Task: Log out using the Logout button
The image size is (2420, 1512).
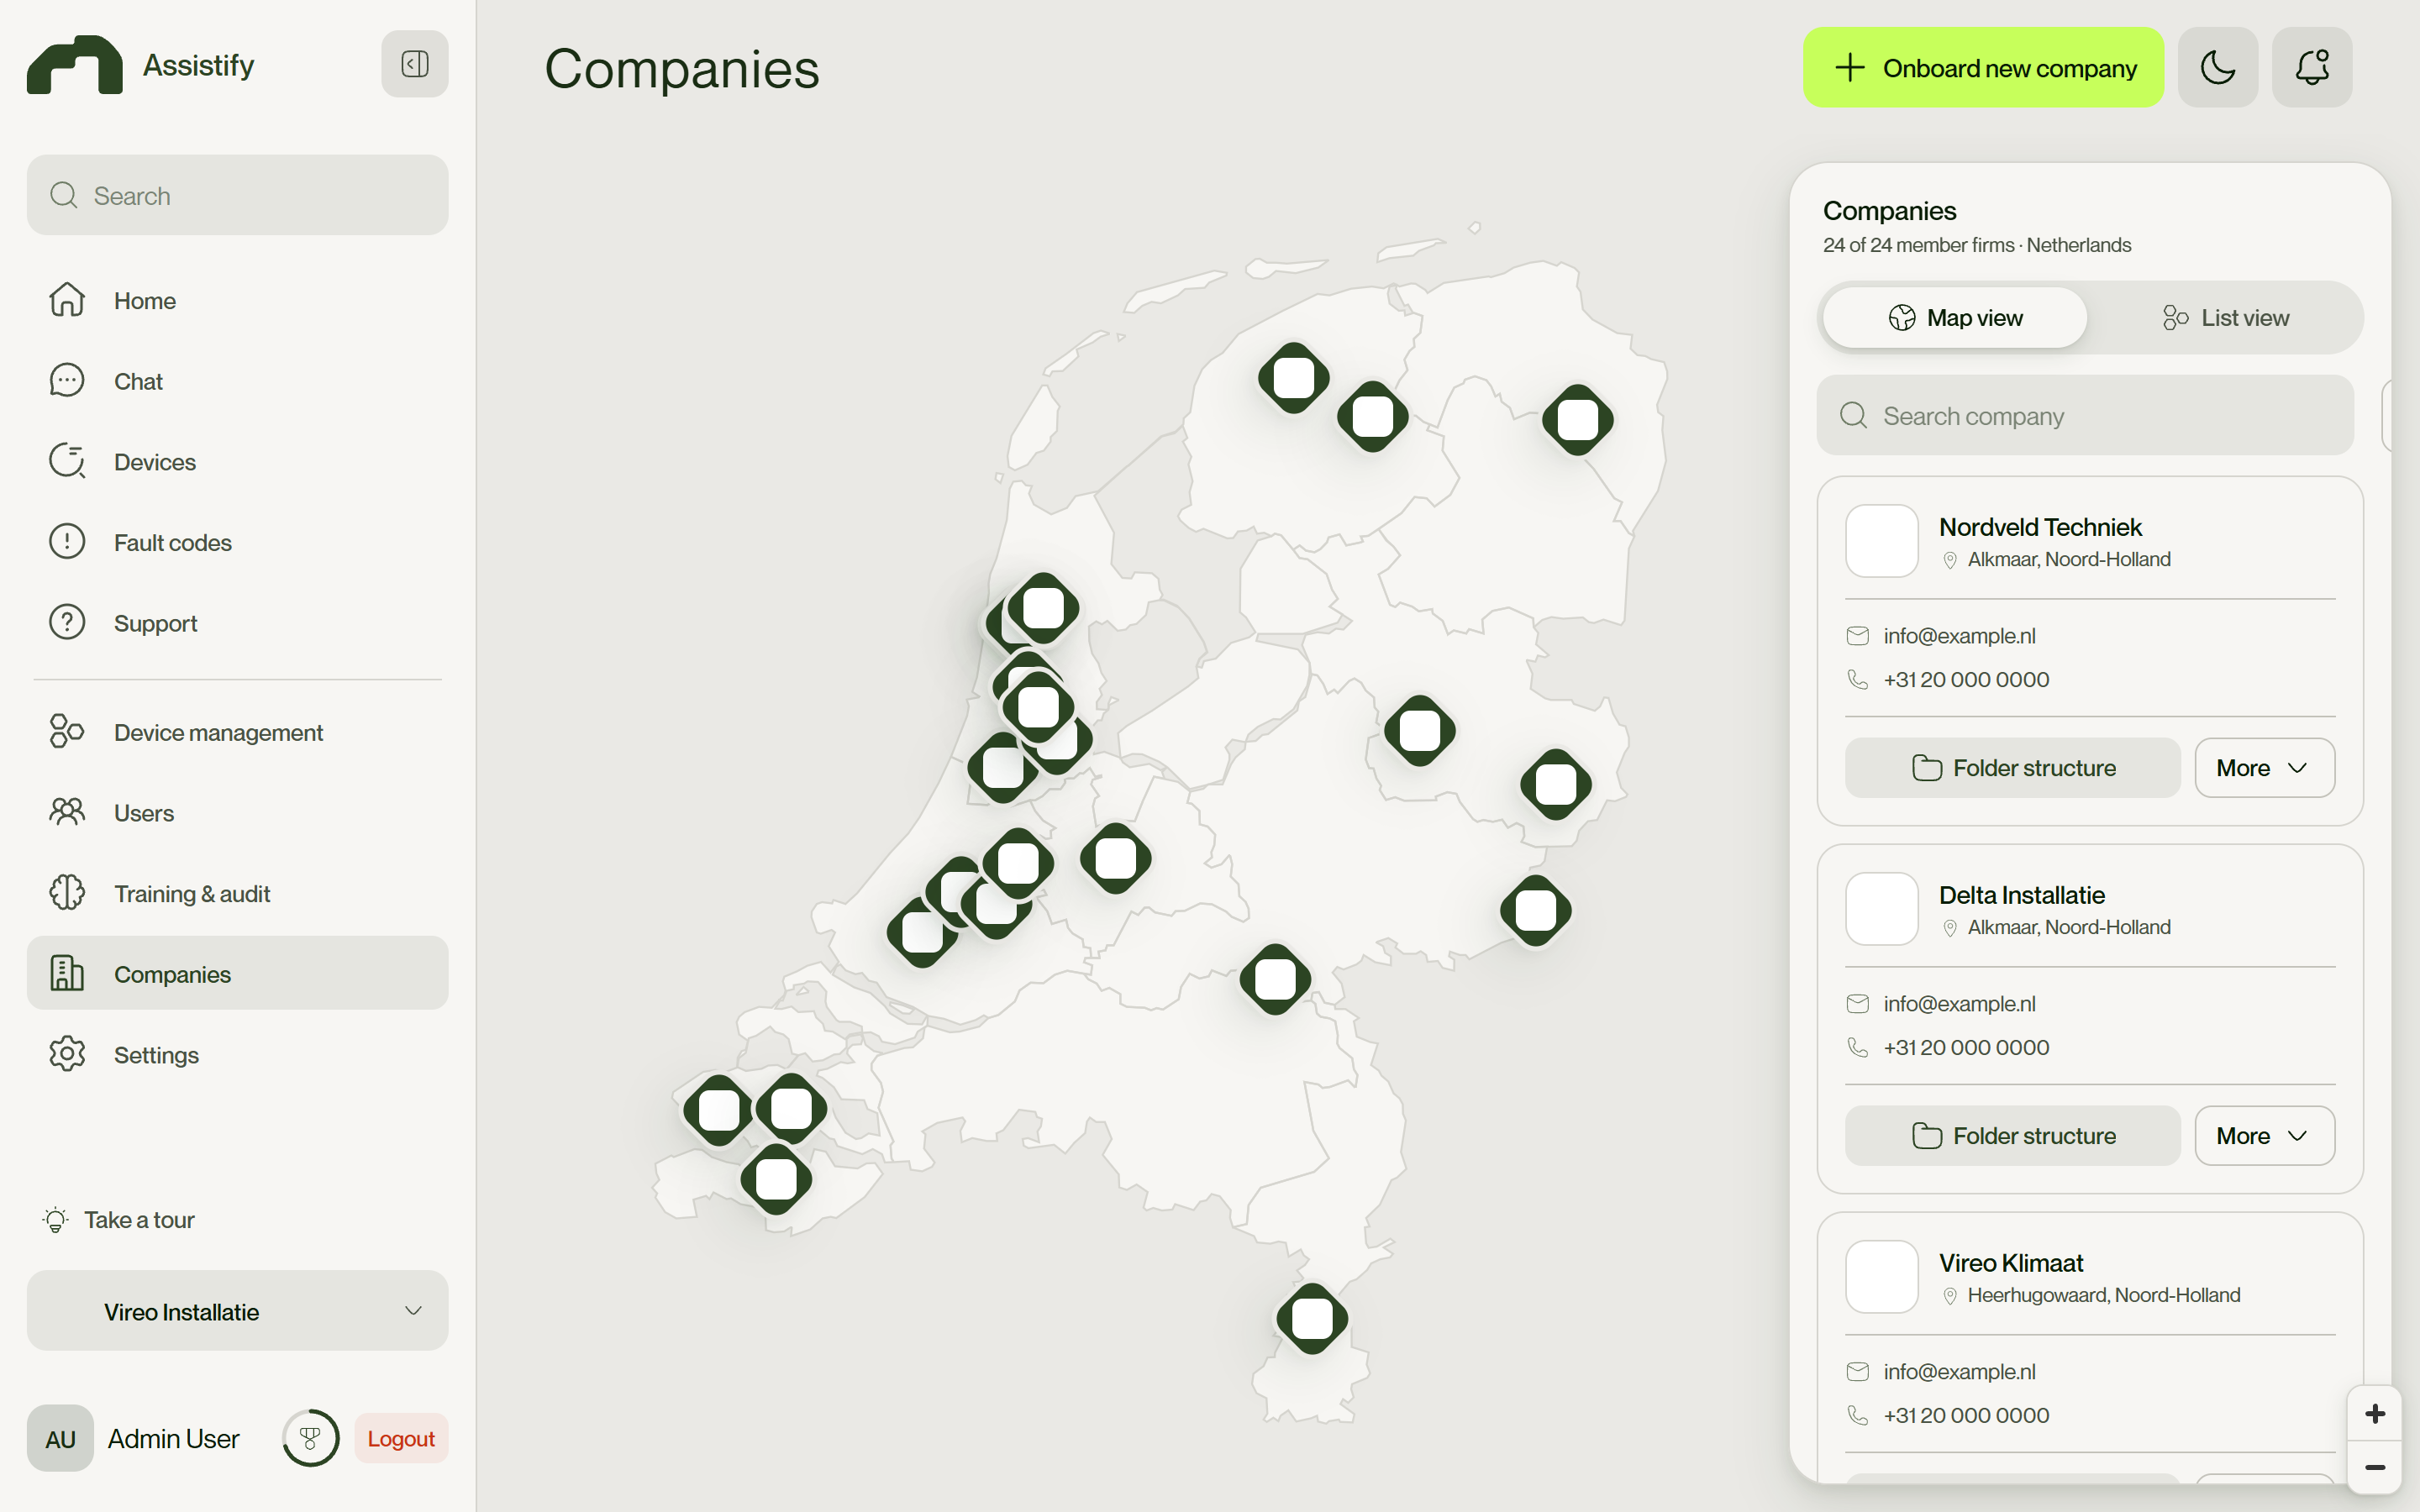Action: (401, 1438)
